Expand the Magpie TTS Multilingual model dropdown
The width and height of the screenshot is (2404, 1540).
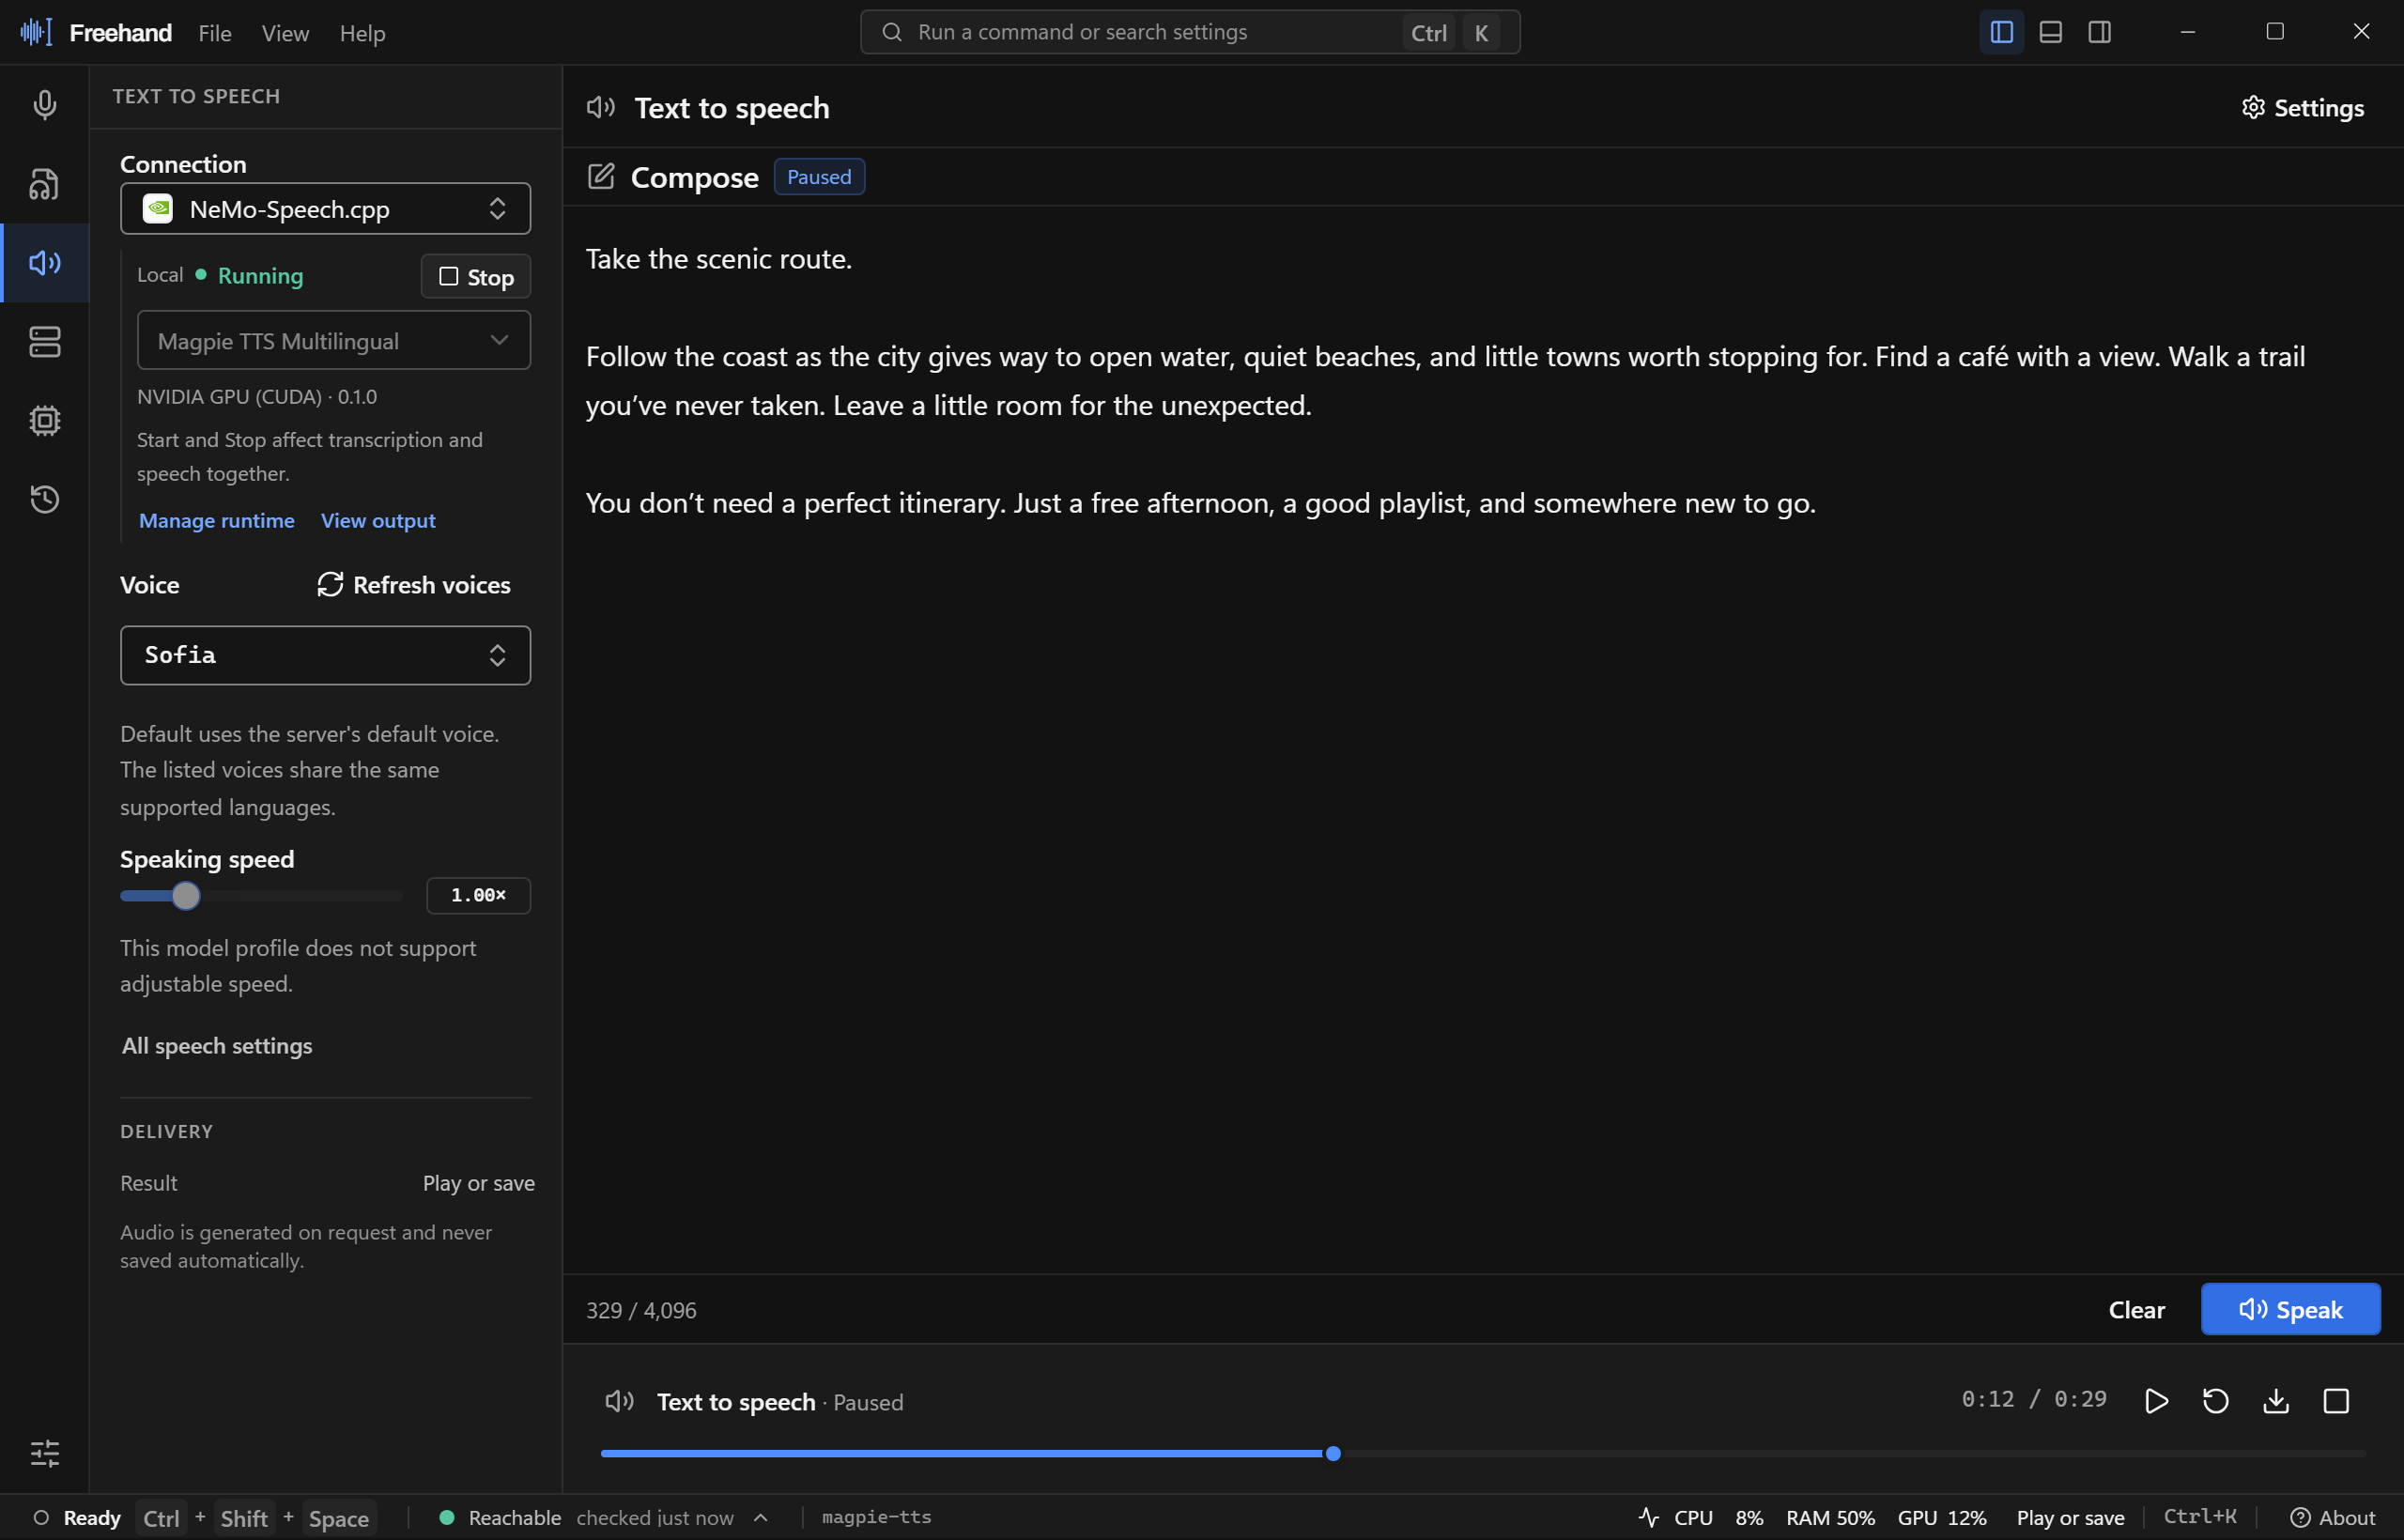333,340
